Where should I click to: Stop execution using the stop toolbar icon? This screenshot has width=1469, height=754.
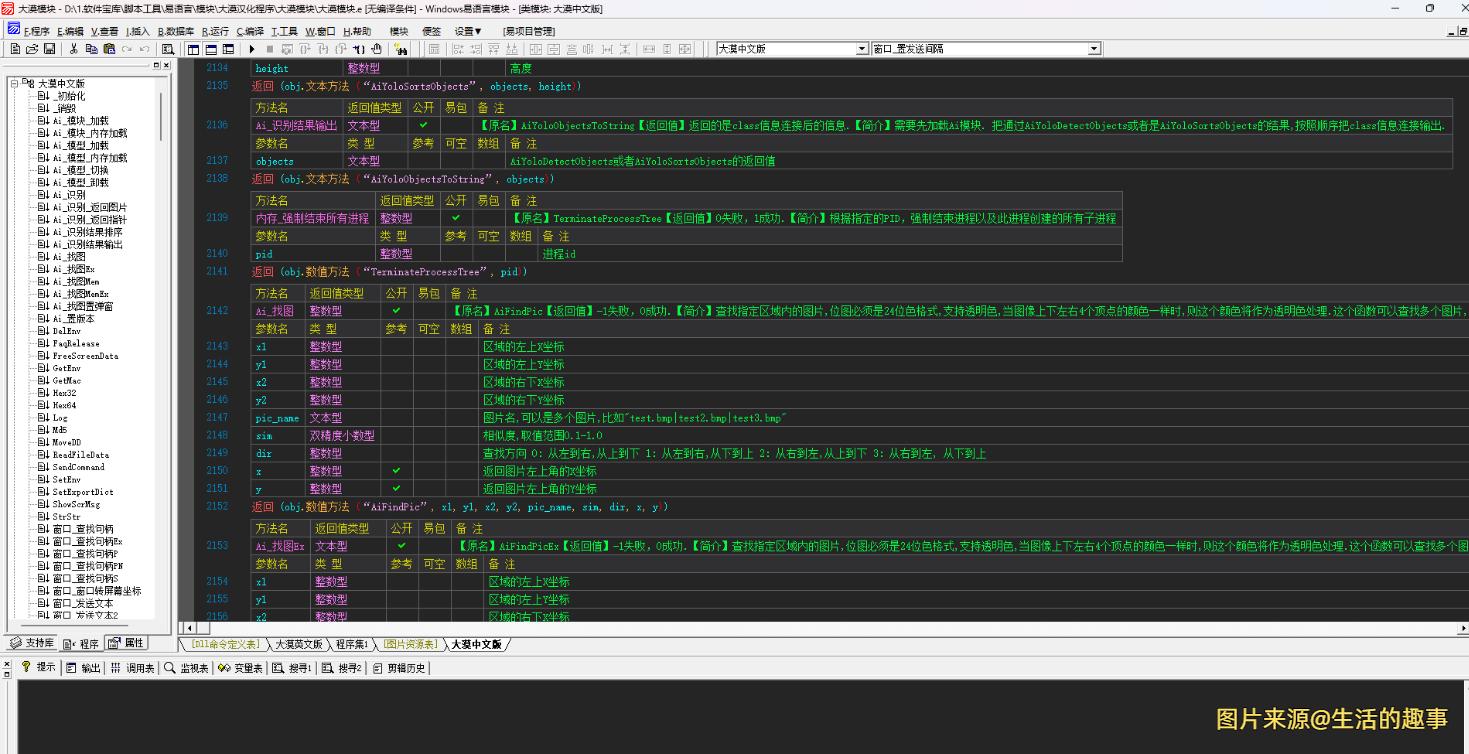[x=268, y=47]
